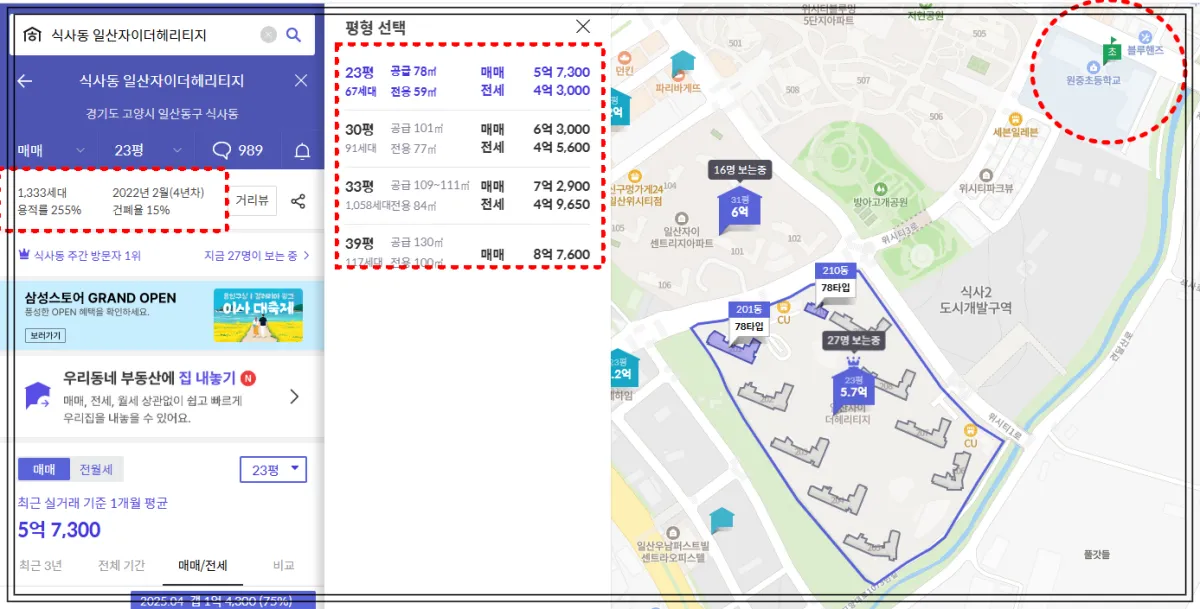Click the magnifier search icon

pos(294,35)
